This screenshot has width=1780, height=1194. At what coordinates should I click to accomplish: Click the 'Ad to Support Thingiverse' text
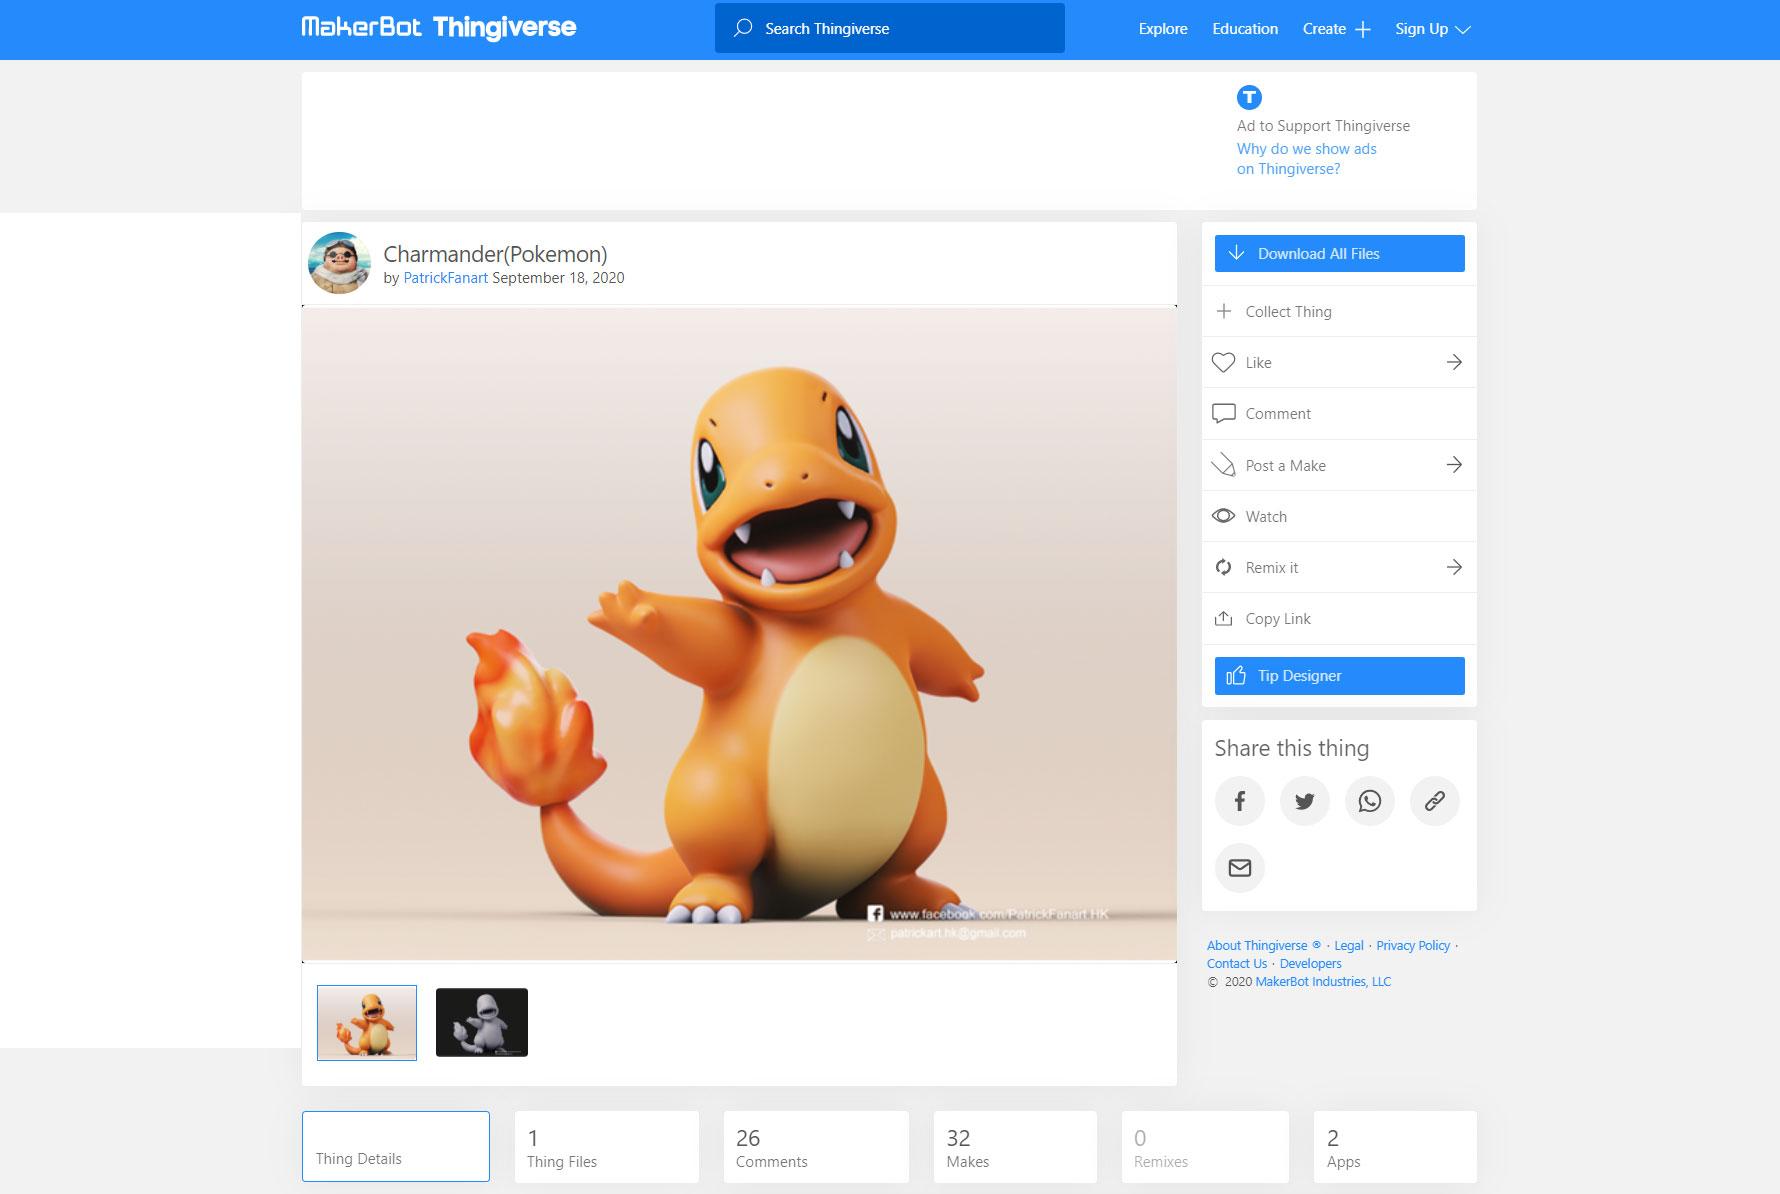pos(1323,126)
